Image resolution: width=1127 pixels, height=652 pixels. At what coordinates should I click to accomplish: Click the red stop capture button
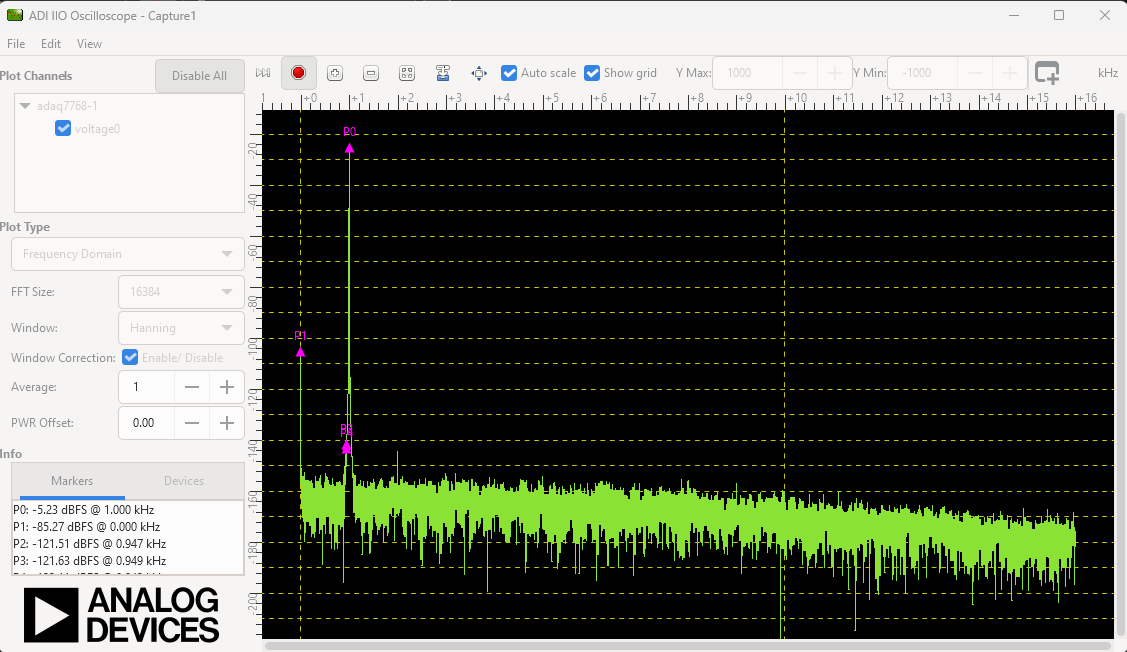click(298, 73)
